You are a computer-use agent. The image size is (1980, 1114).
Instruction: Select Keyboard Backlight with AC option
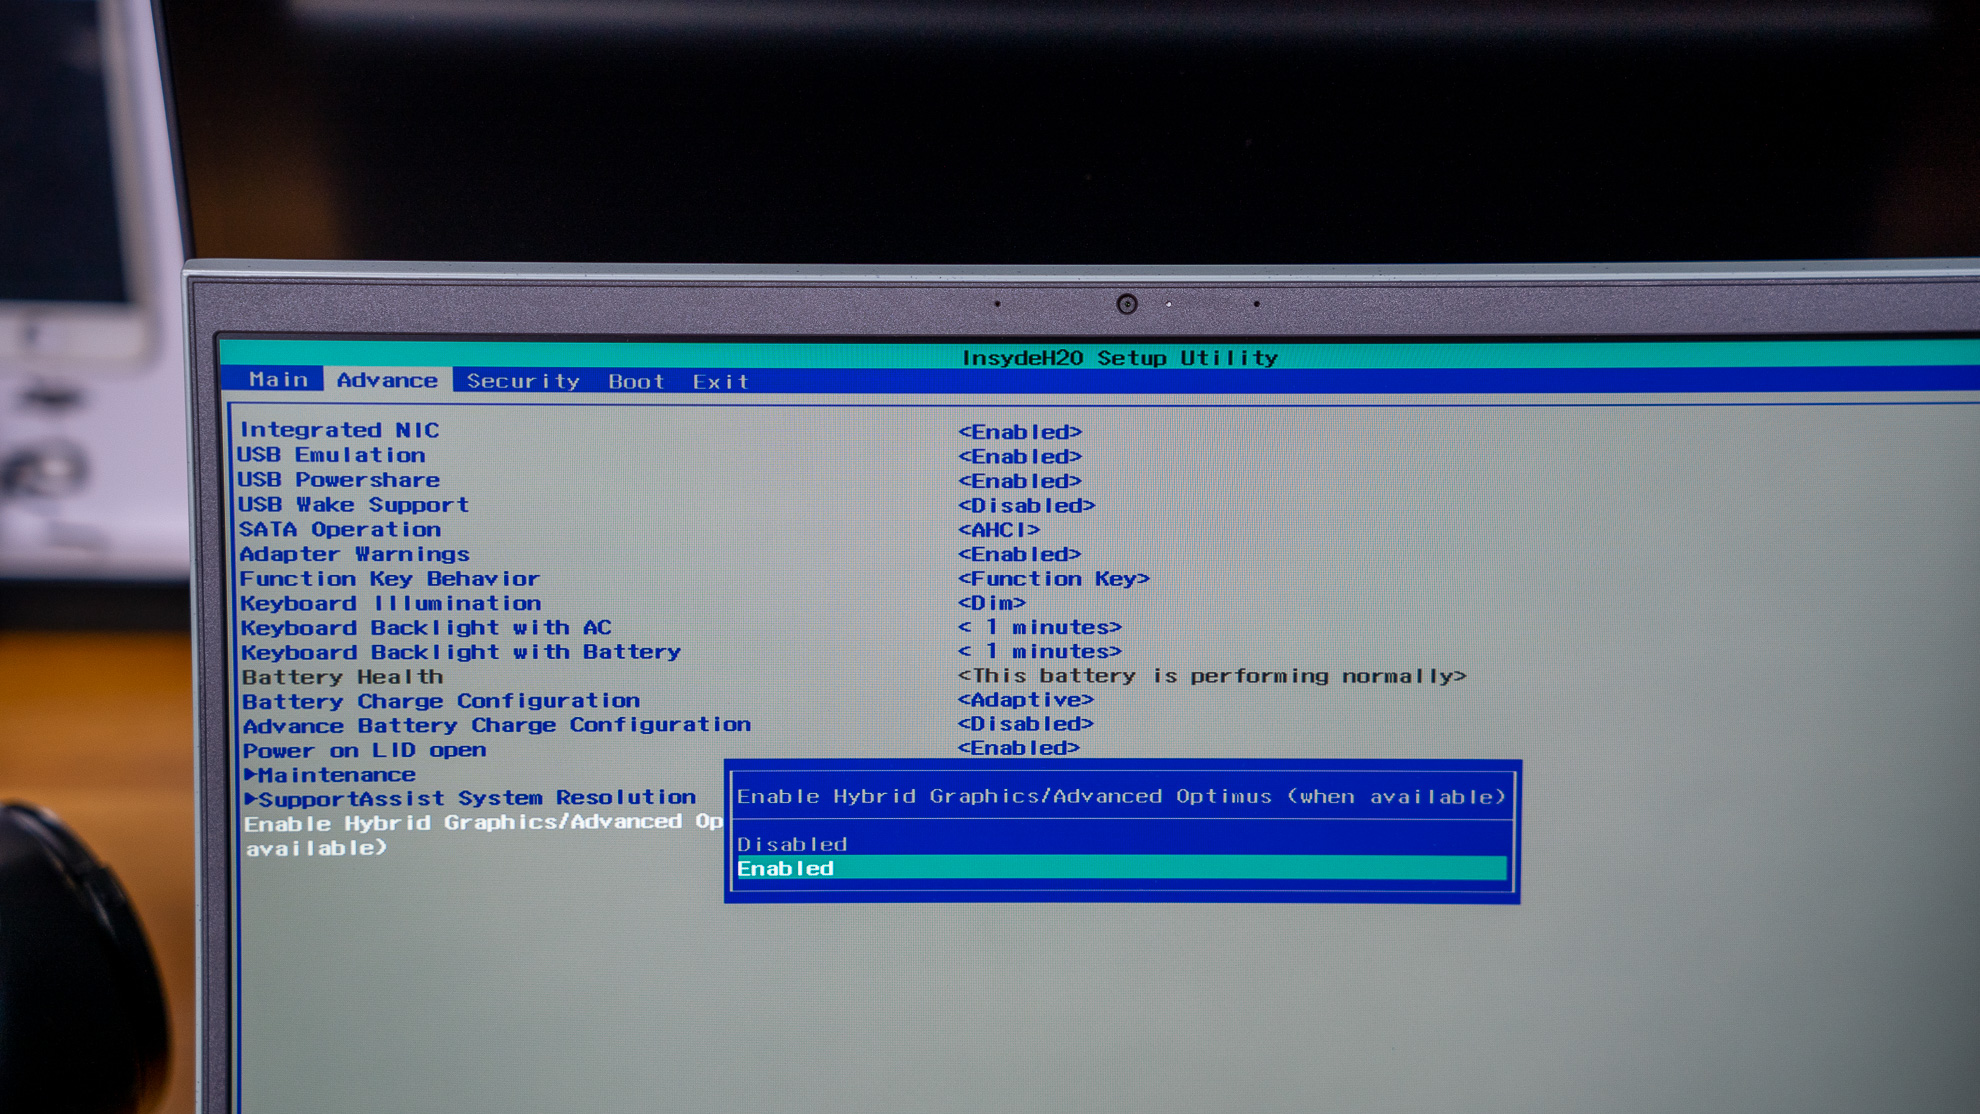426,628
